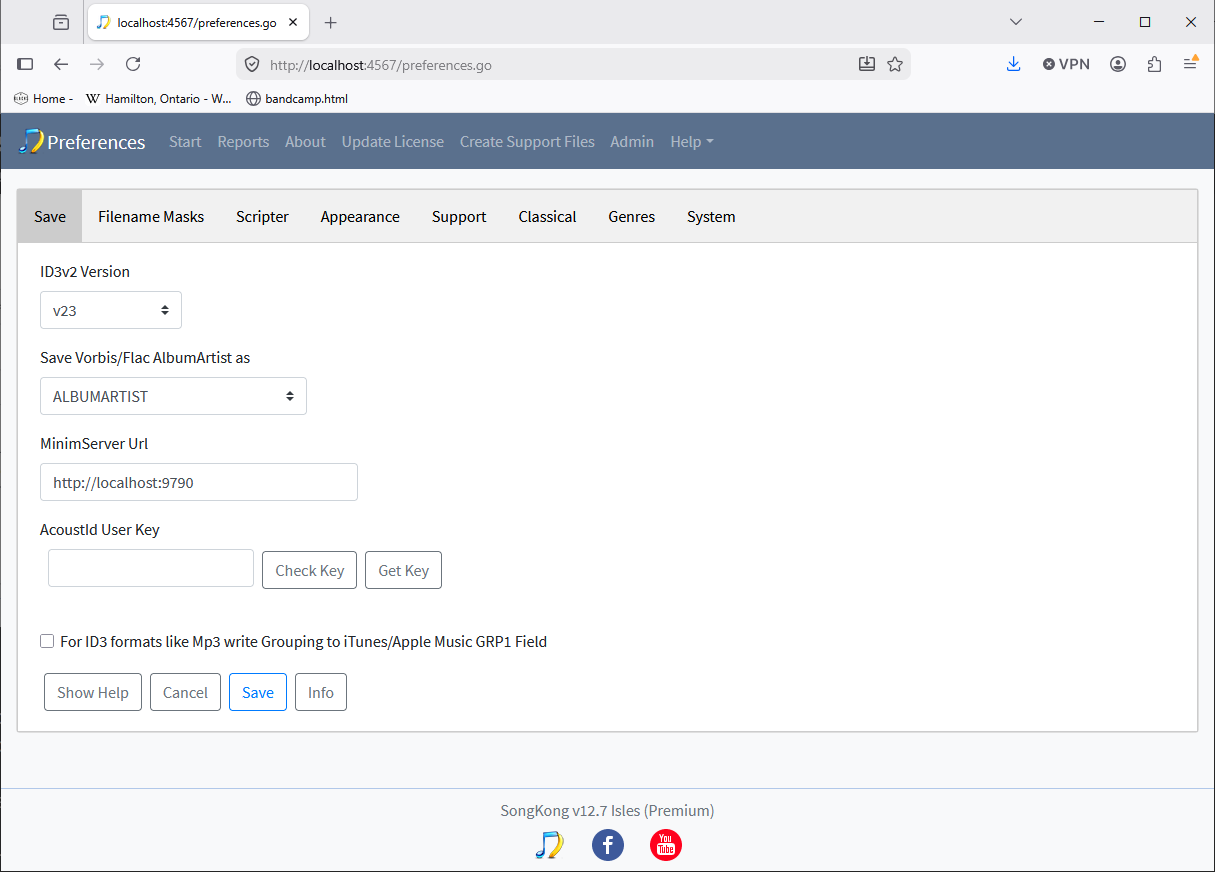1215x872 pixels.
Task: Open the YouTube icon in footer
Action: [x=666, y=845]
